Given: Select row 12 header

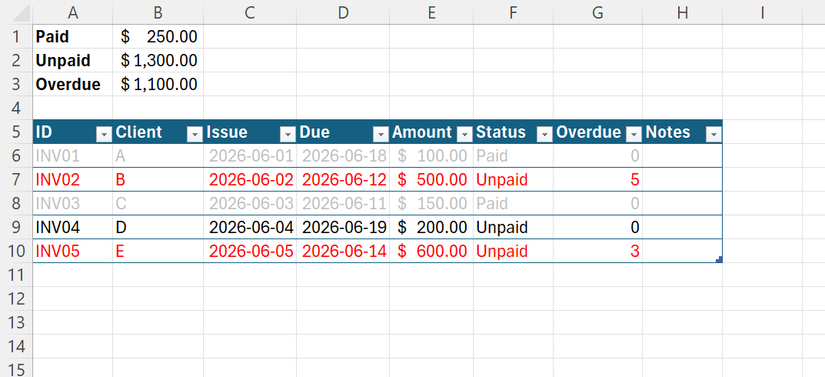Looking at the screenshot, I should coord(16,299).
